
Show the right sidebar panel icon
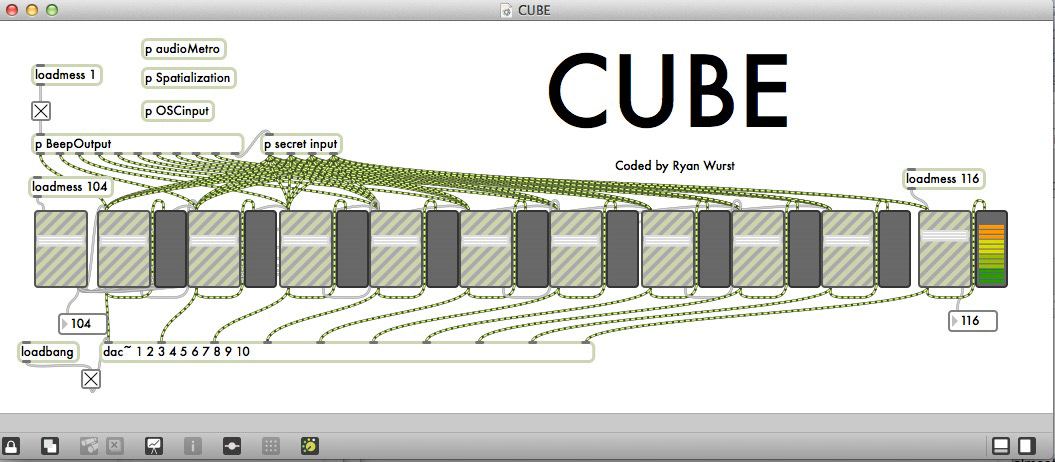point(1026,445)
